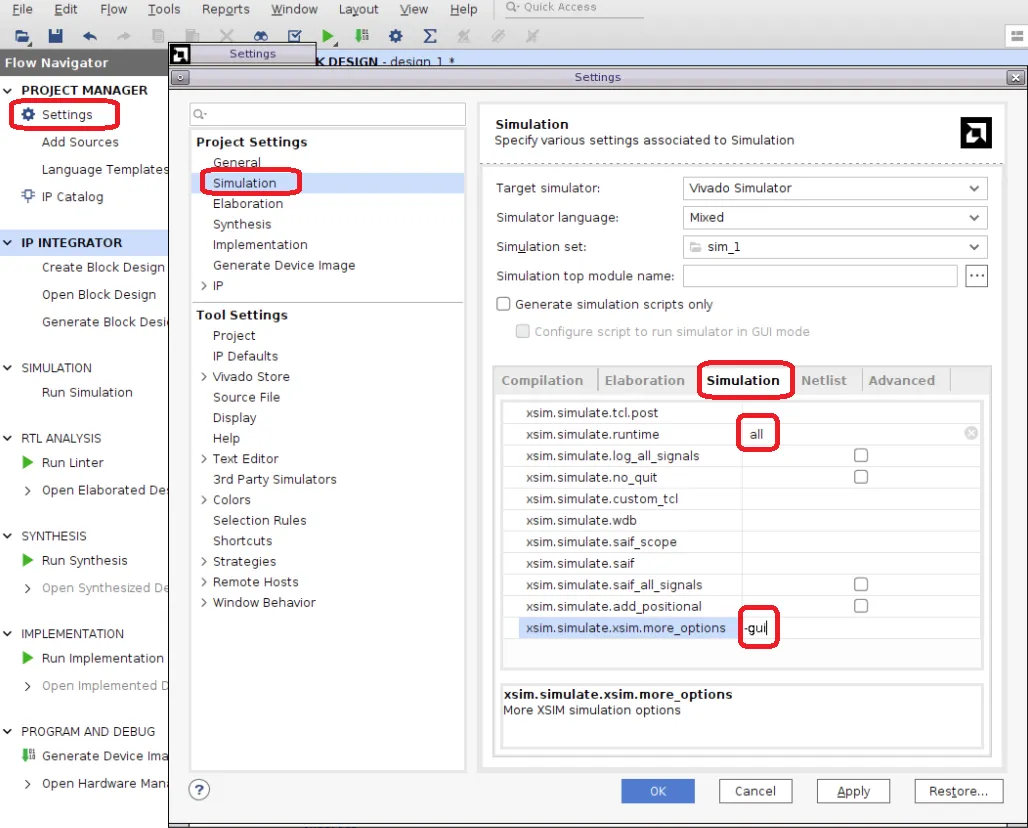
Task: Open the Flow menu
Action: pos(113,9)
